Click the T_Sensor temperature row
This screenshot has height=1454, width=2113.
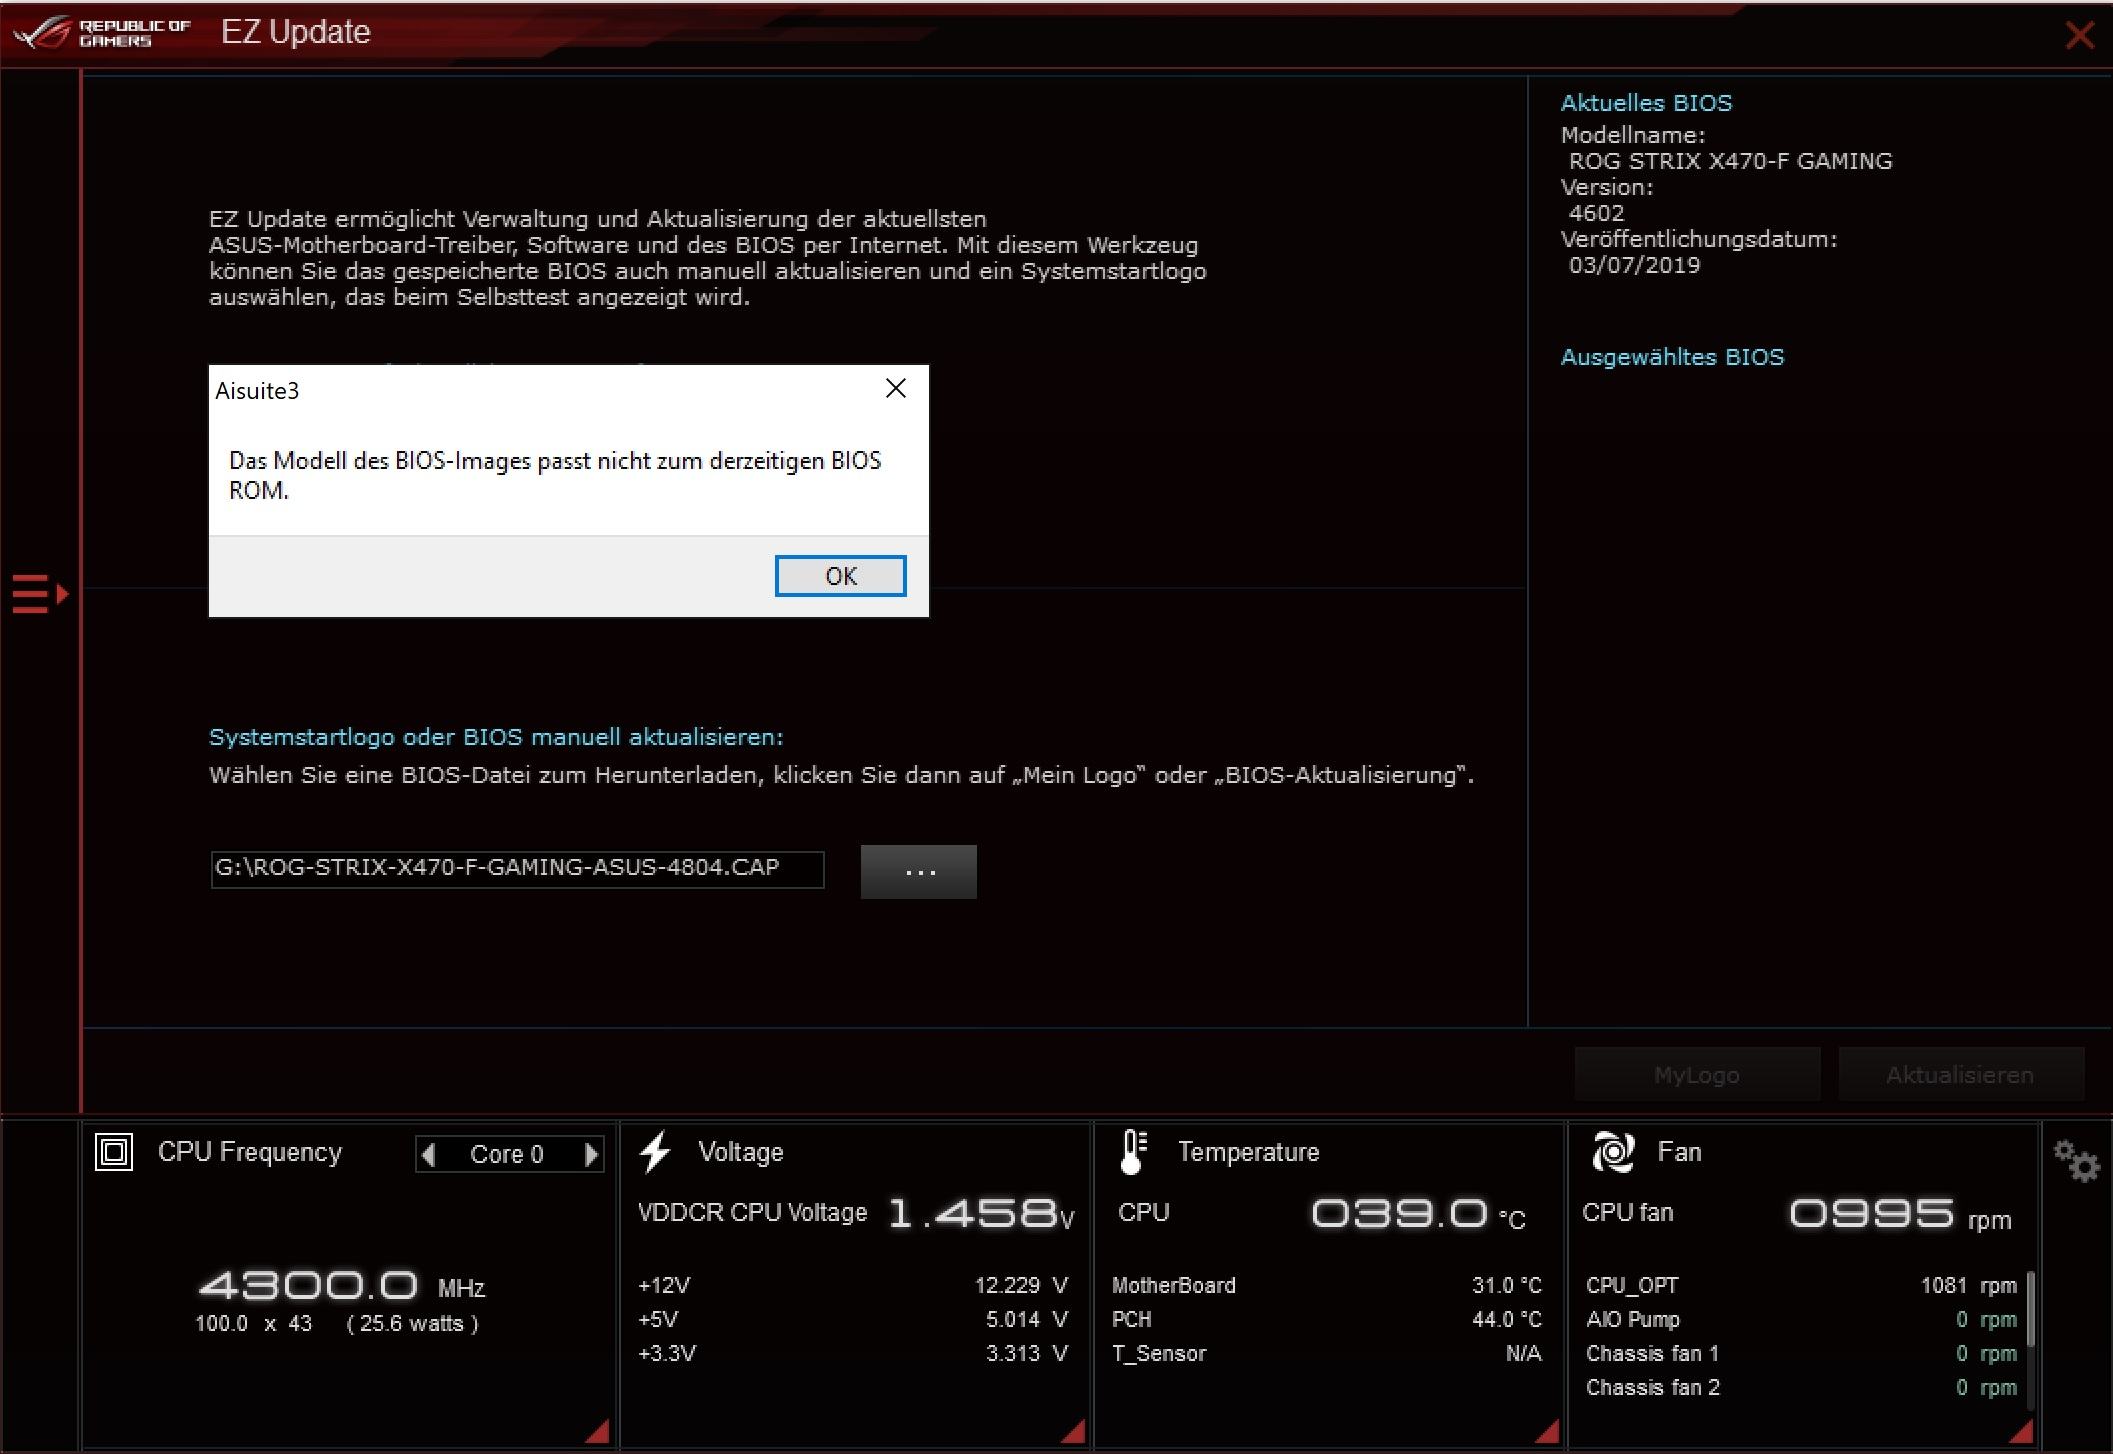tap(1327, 1353)
